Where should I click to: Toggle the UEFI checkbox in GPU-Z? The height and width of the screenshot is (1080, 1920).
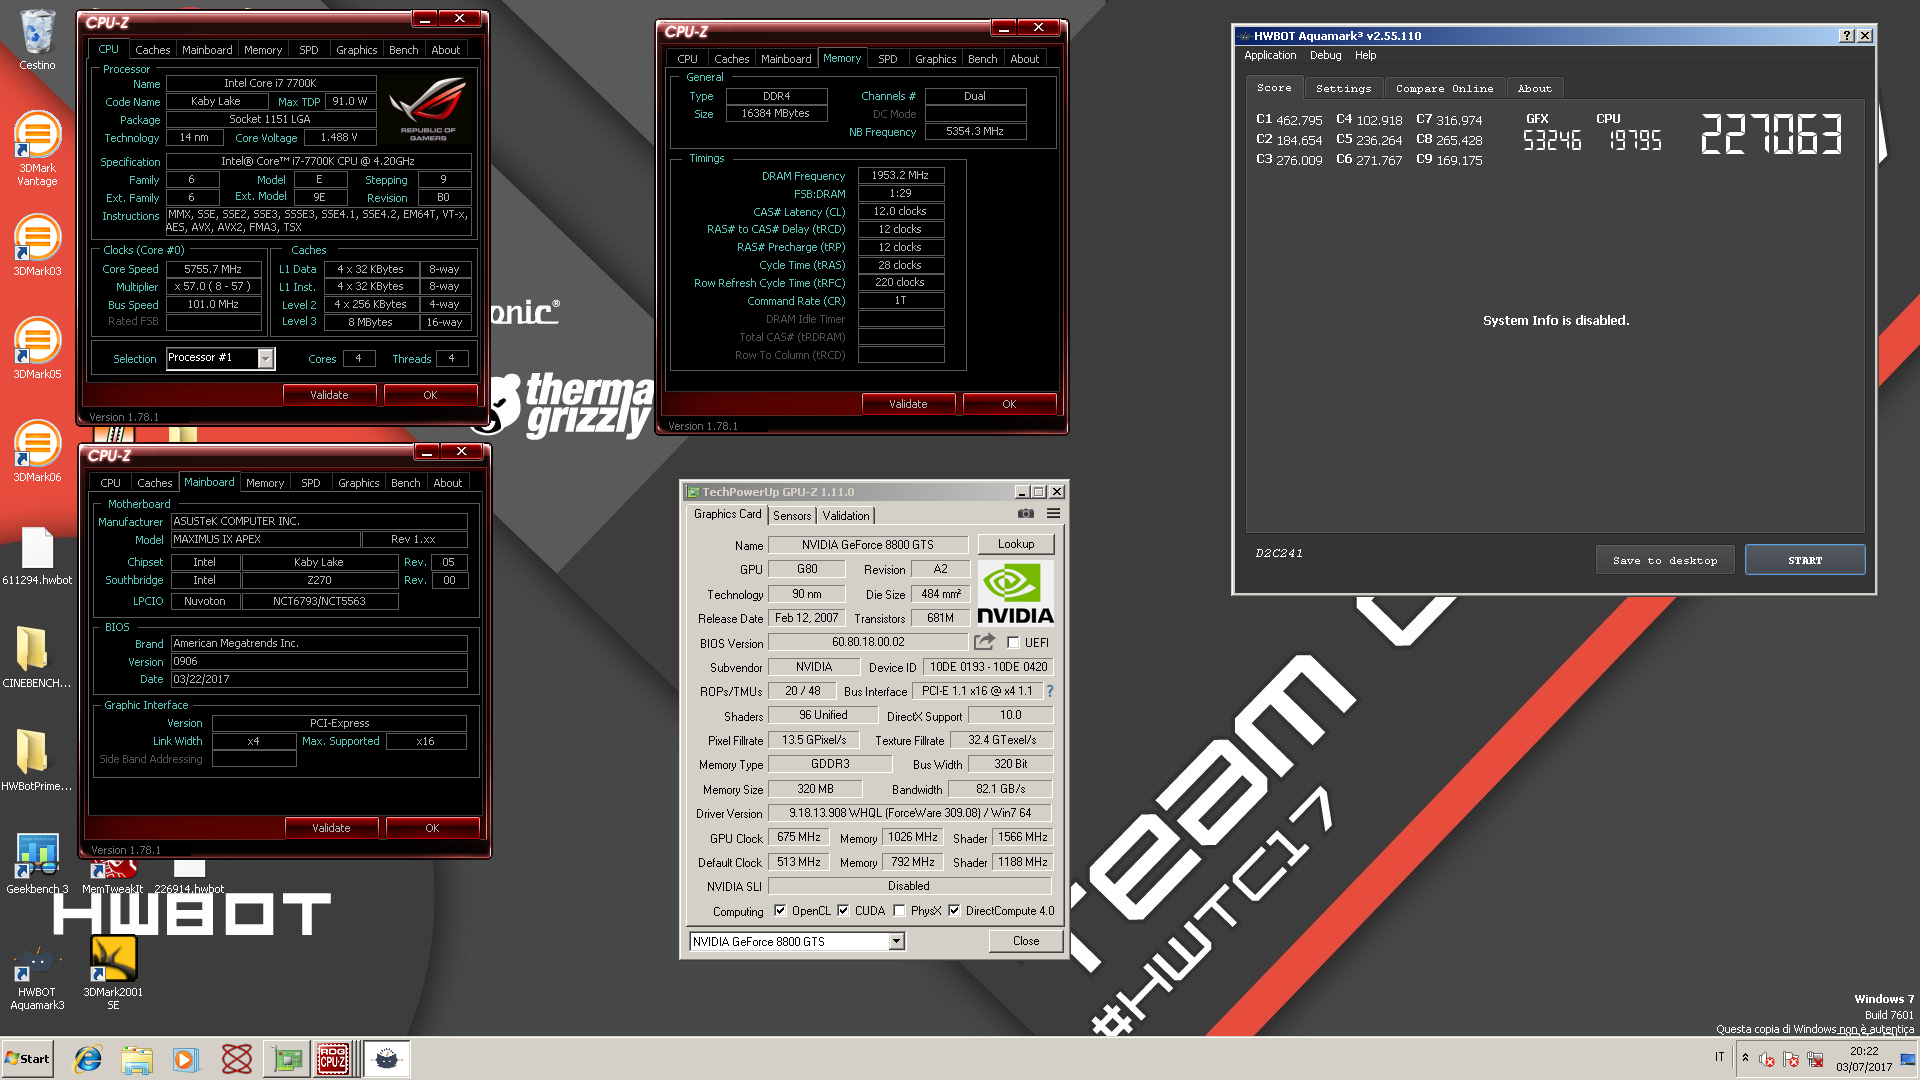click(x=1013, y=643)
